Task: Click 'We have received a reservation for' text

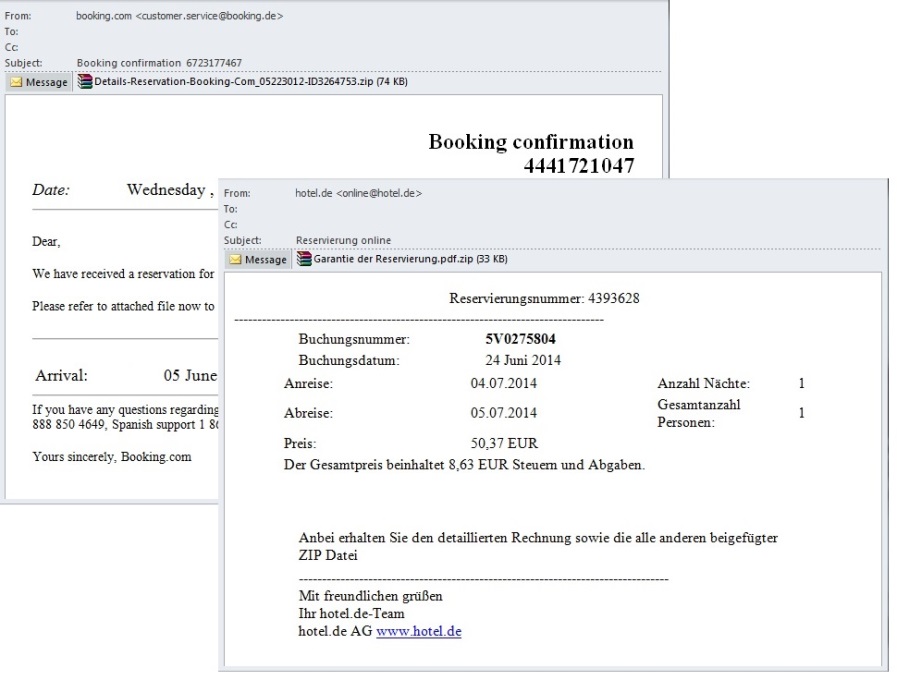Action: pos(123,274)
